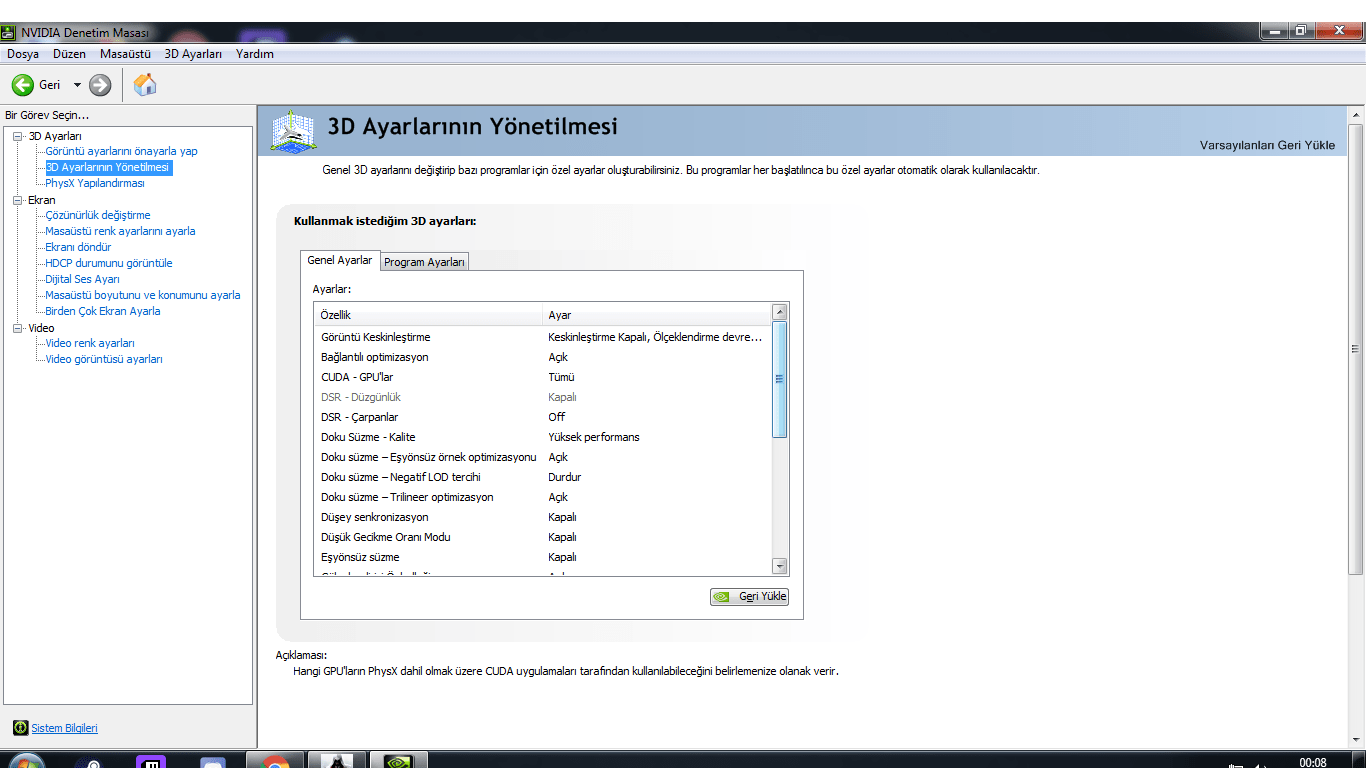Click the Geri Yükle button

[749, 597]
